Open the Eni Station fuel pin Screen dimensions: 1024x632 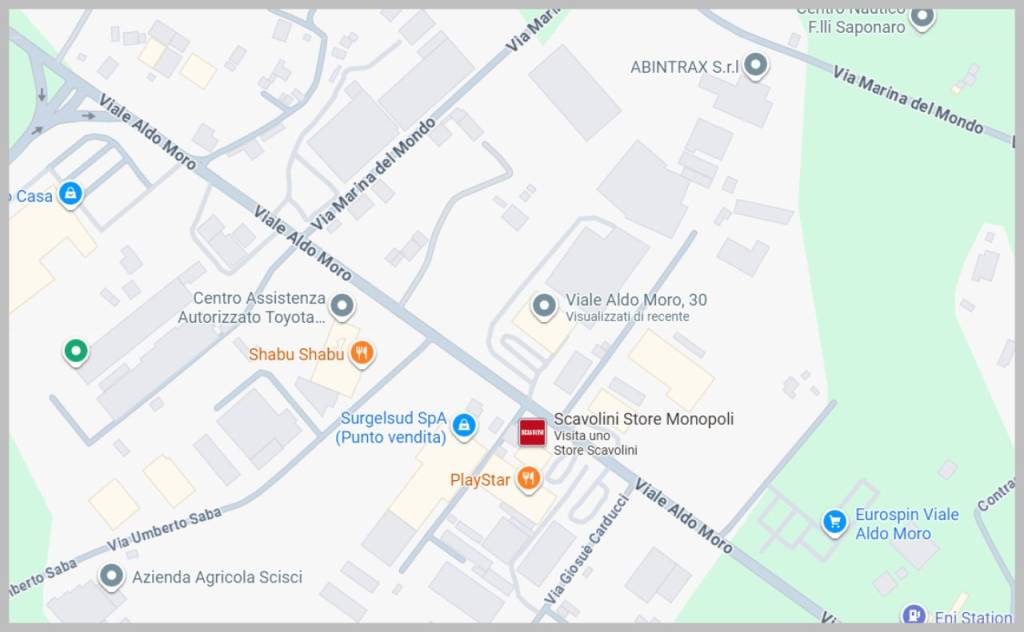click(x=914, y=614)
